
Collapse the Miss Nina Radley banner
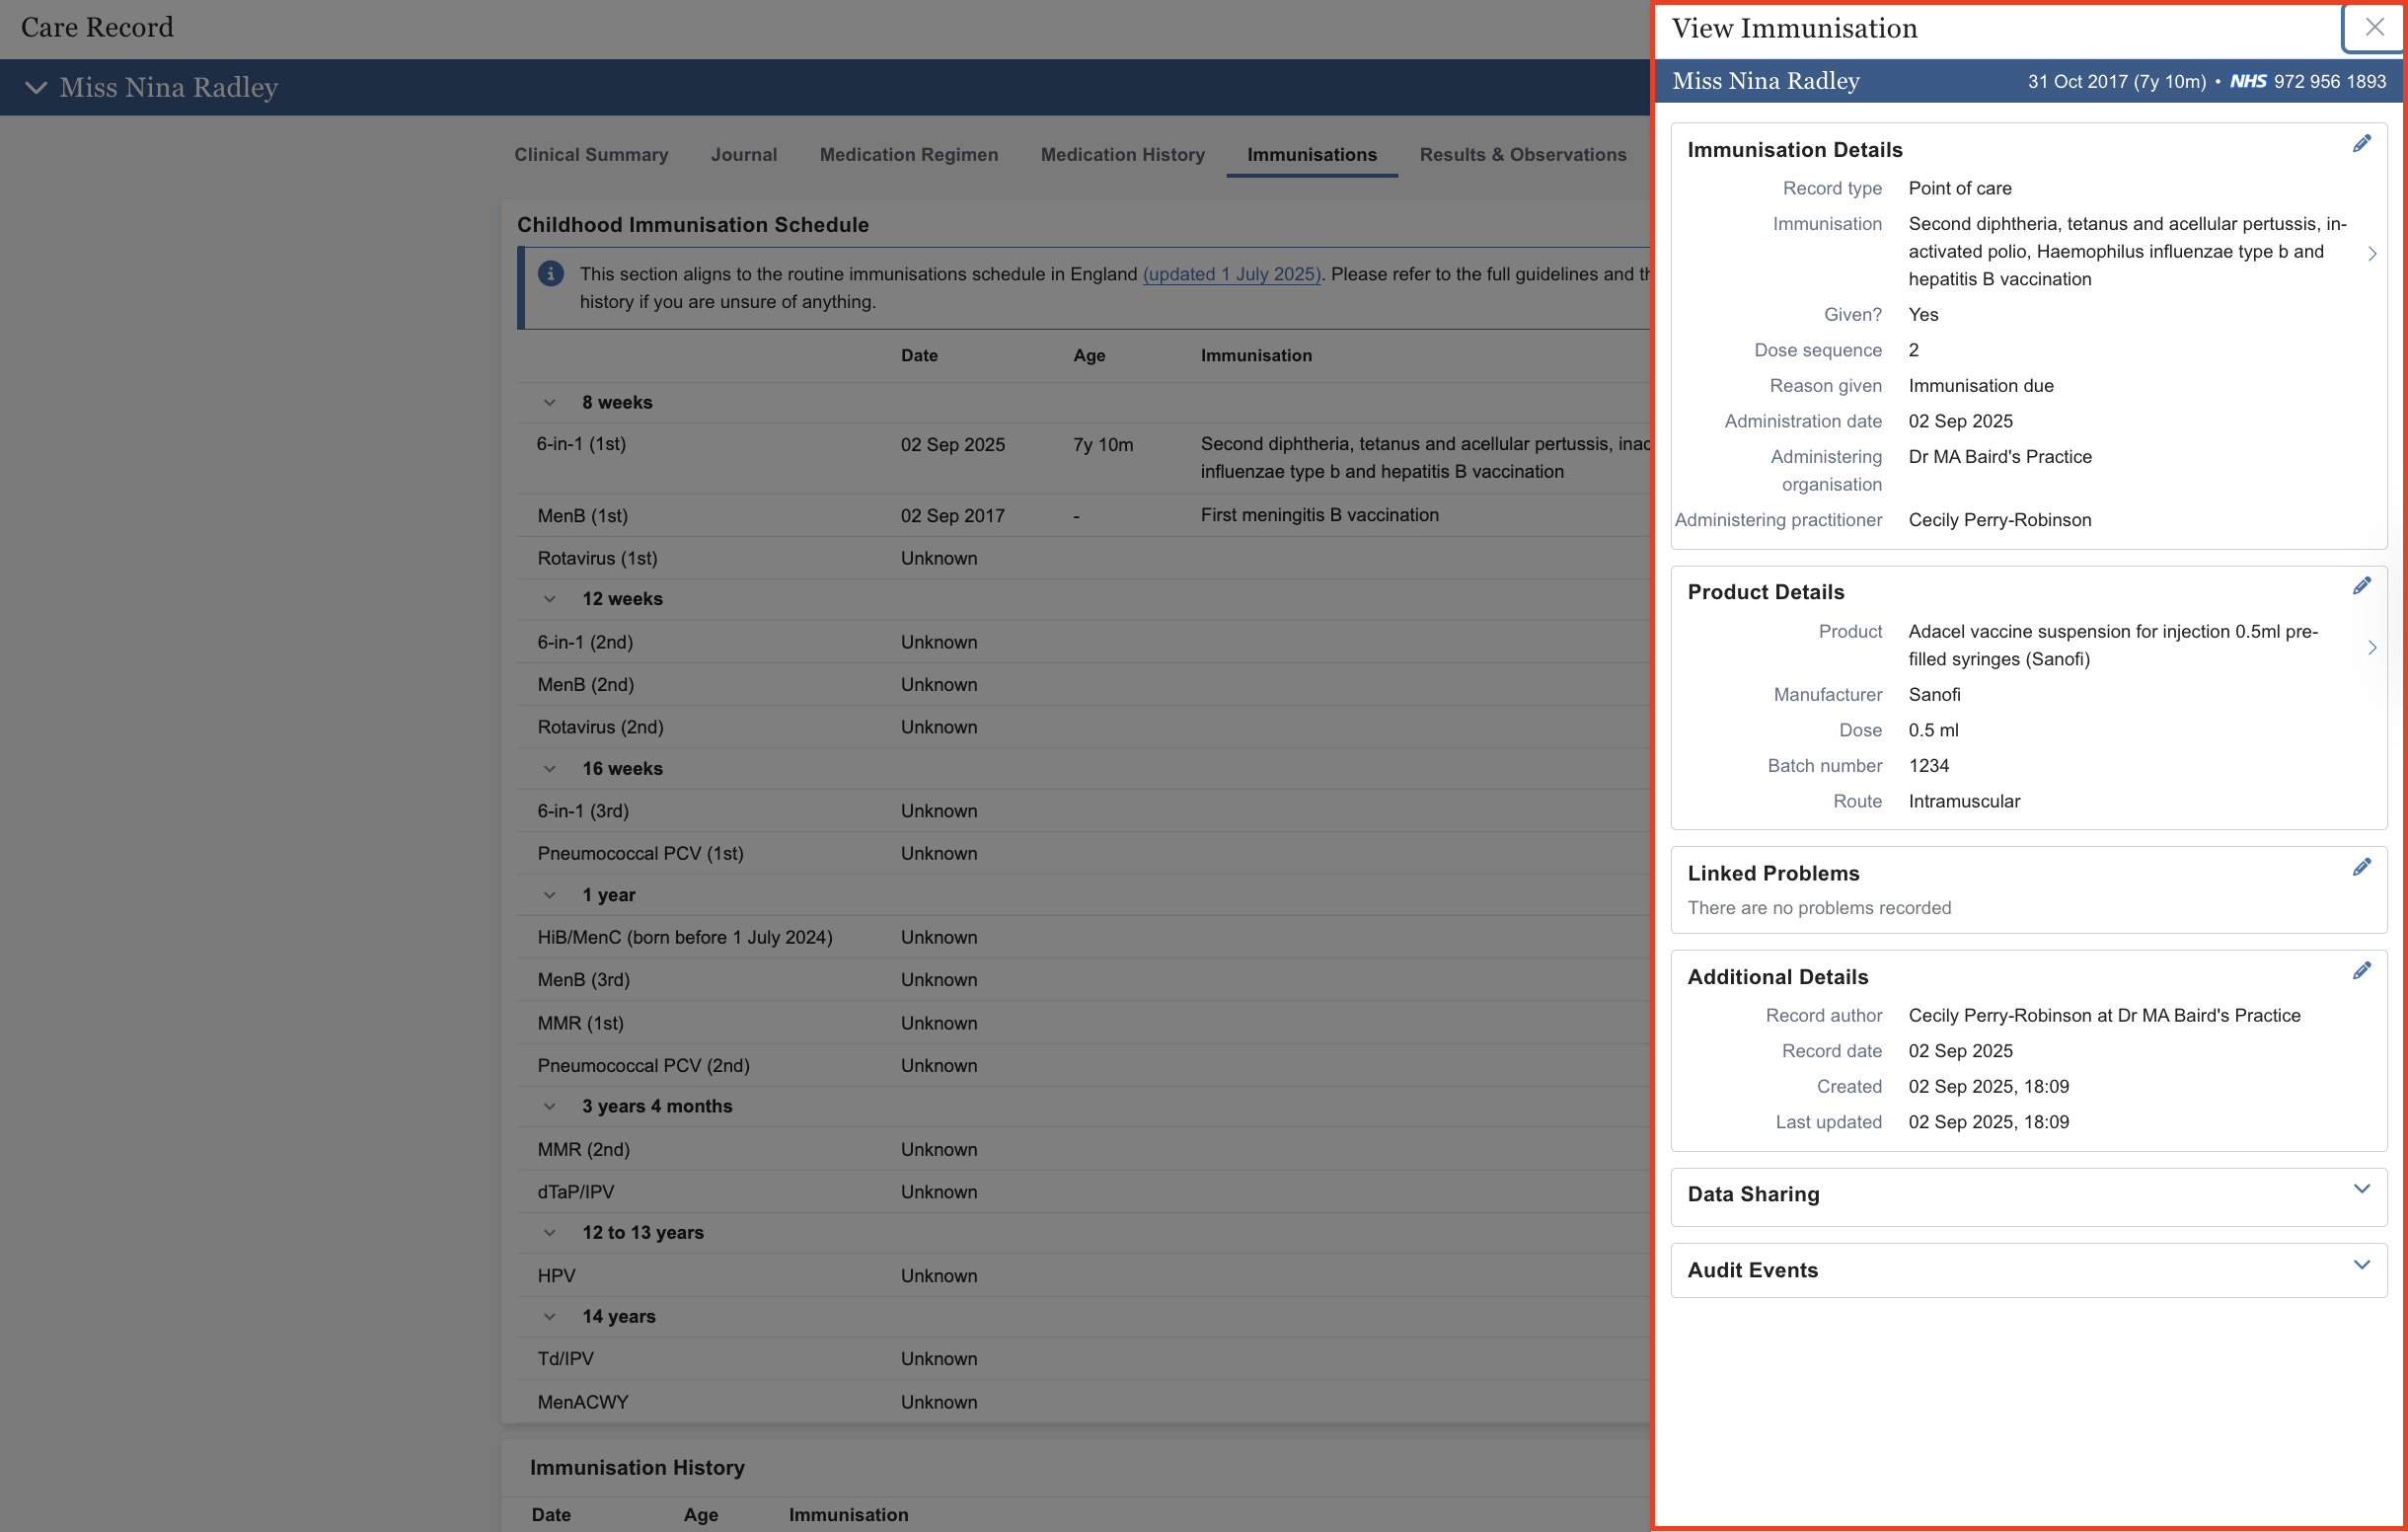point(36,88)
